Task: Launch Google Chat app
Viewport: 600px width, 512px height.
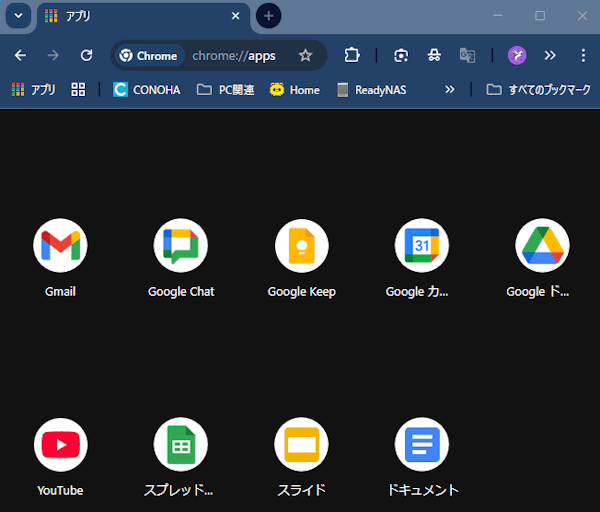Action: 181,245
